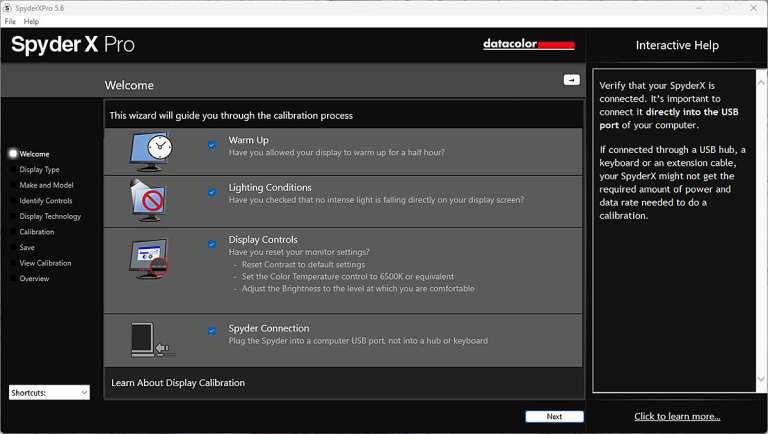The height and width of the screenshot is (434, 768).
Task: Click the Warm Up clock monitor icon
Action: [x=152, y=151]
